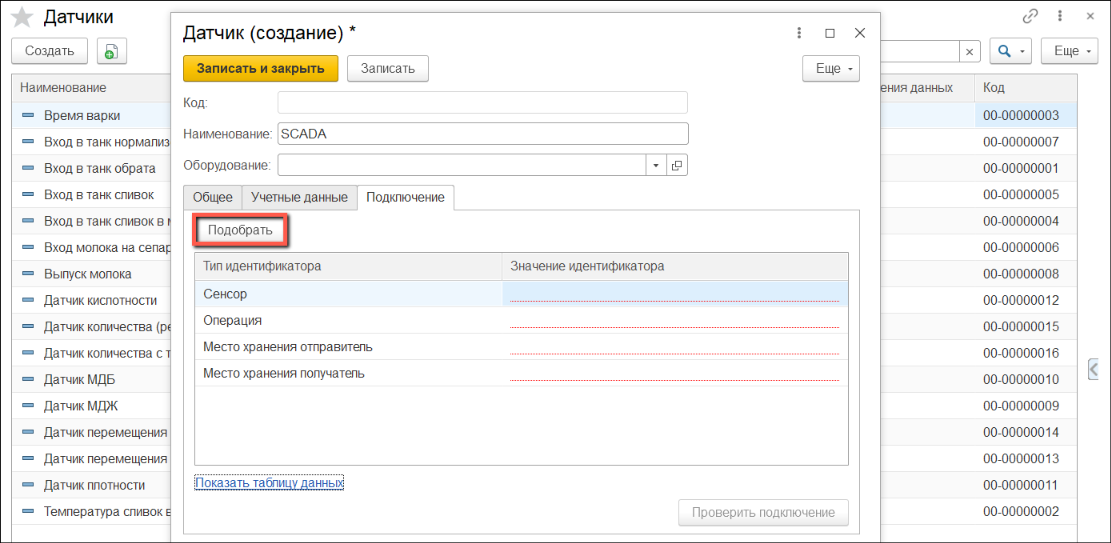Expand the side panel with arrow
Viewport: 1111px width, 543px height.
[1095, 369]
